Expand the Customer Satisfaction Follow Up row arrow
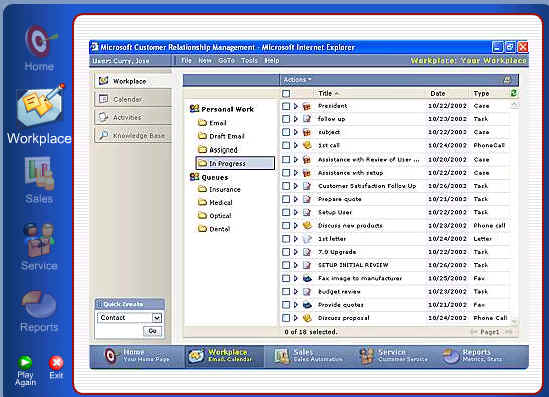Screen dimensions: 549x397 point(296,186)
